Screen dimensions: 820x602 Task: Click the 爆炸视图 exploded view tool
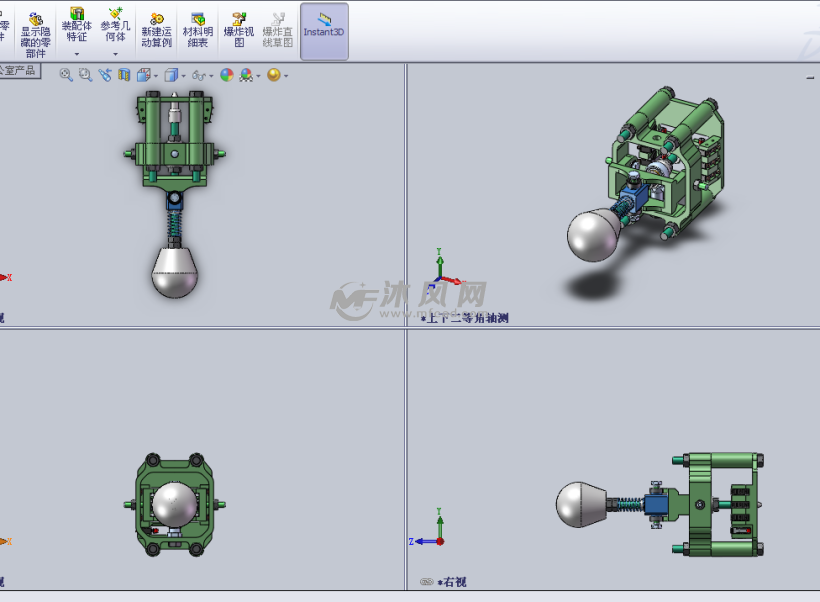pyautogui.click(x=239, y=30)
